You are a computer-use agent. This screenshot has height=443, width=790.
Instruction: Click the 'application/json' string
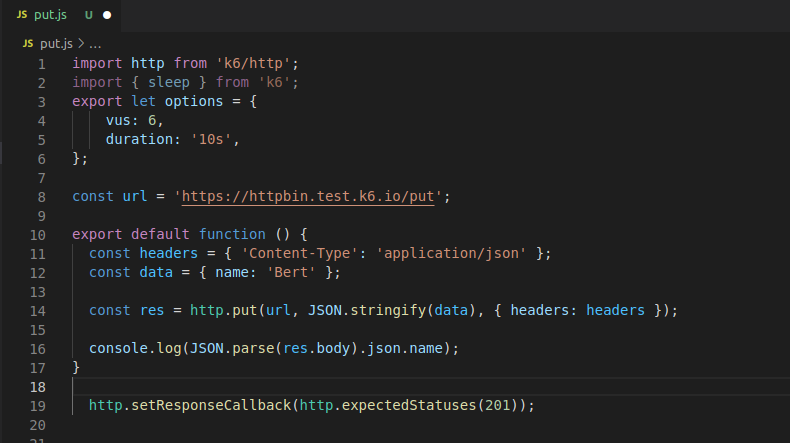pos(451,253)
